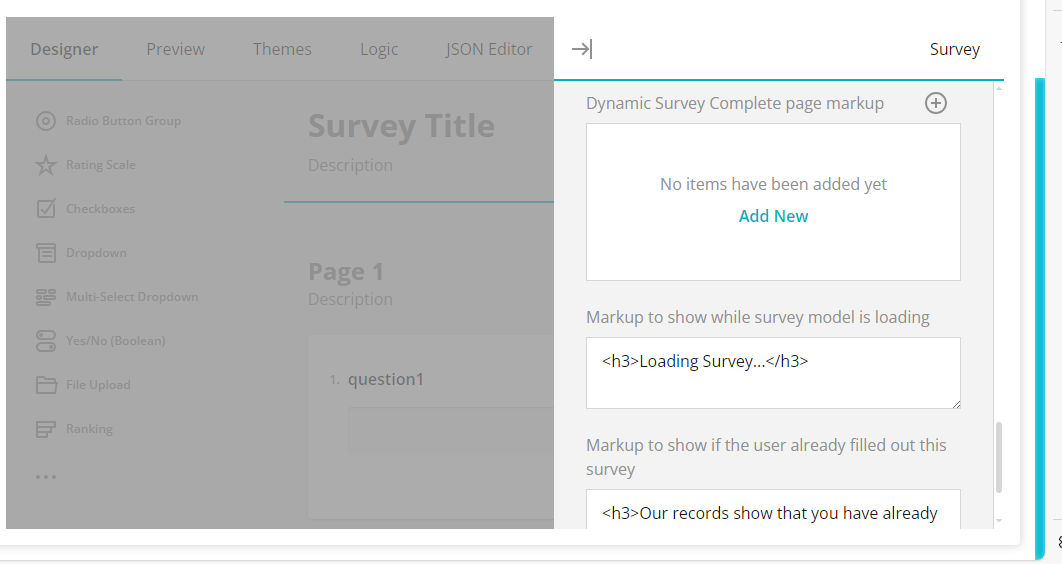Click the textarea resize grip of loading markup
This screenshot has height=564, width=1062.
956,404
